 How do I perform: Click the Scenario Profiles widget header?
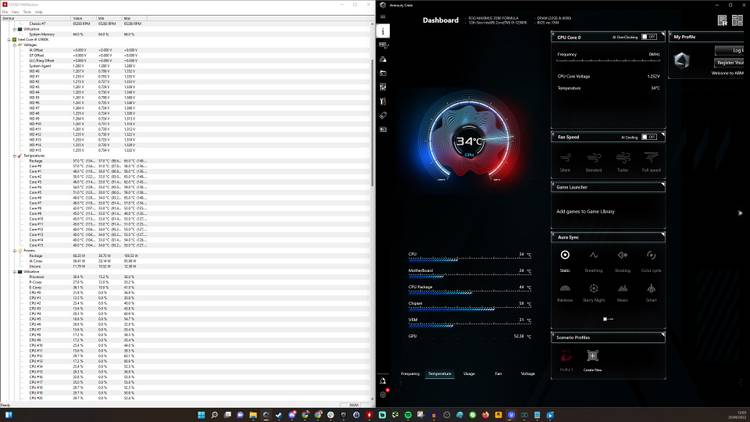608,337
